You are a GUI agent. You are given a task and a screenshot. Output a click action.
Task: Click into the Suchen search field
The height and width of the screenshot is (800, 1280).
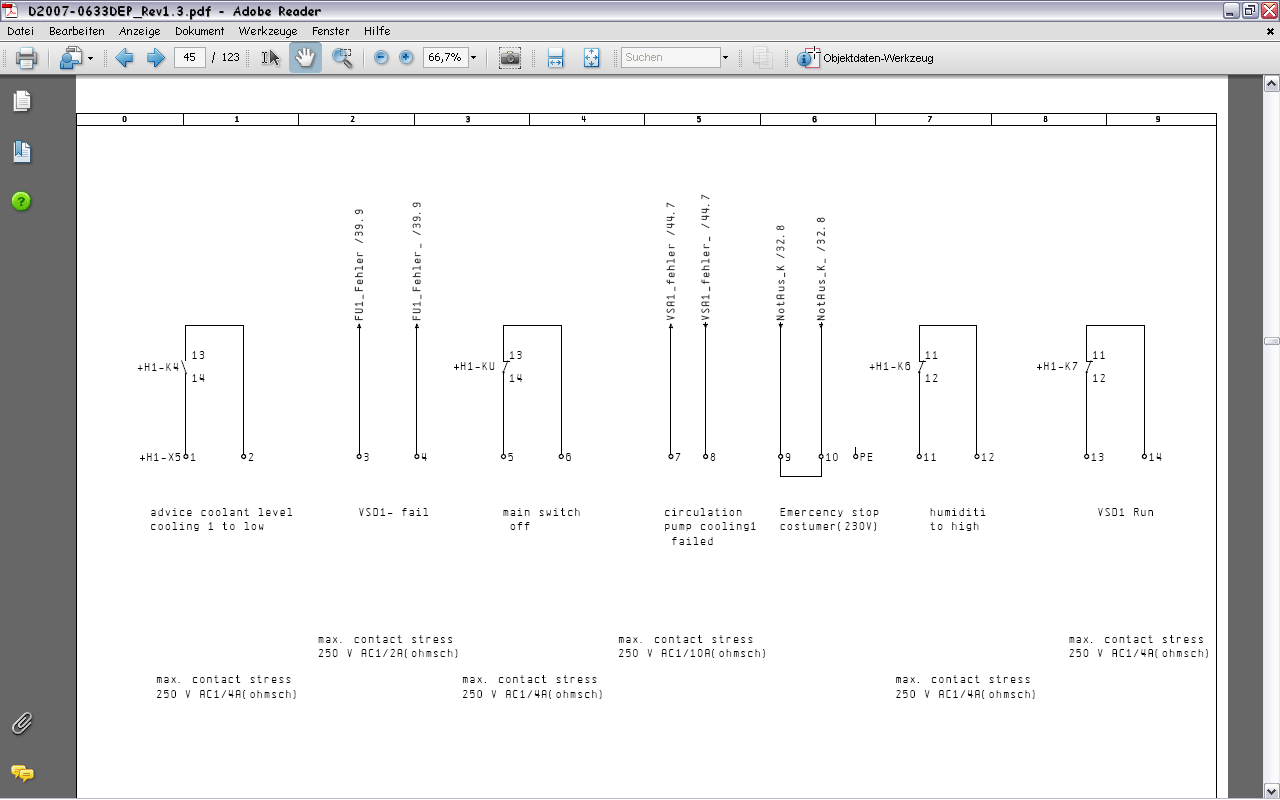[x=670, y=58]
